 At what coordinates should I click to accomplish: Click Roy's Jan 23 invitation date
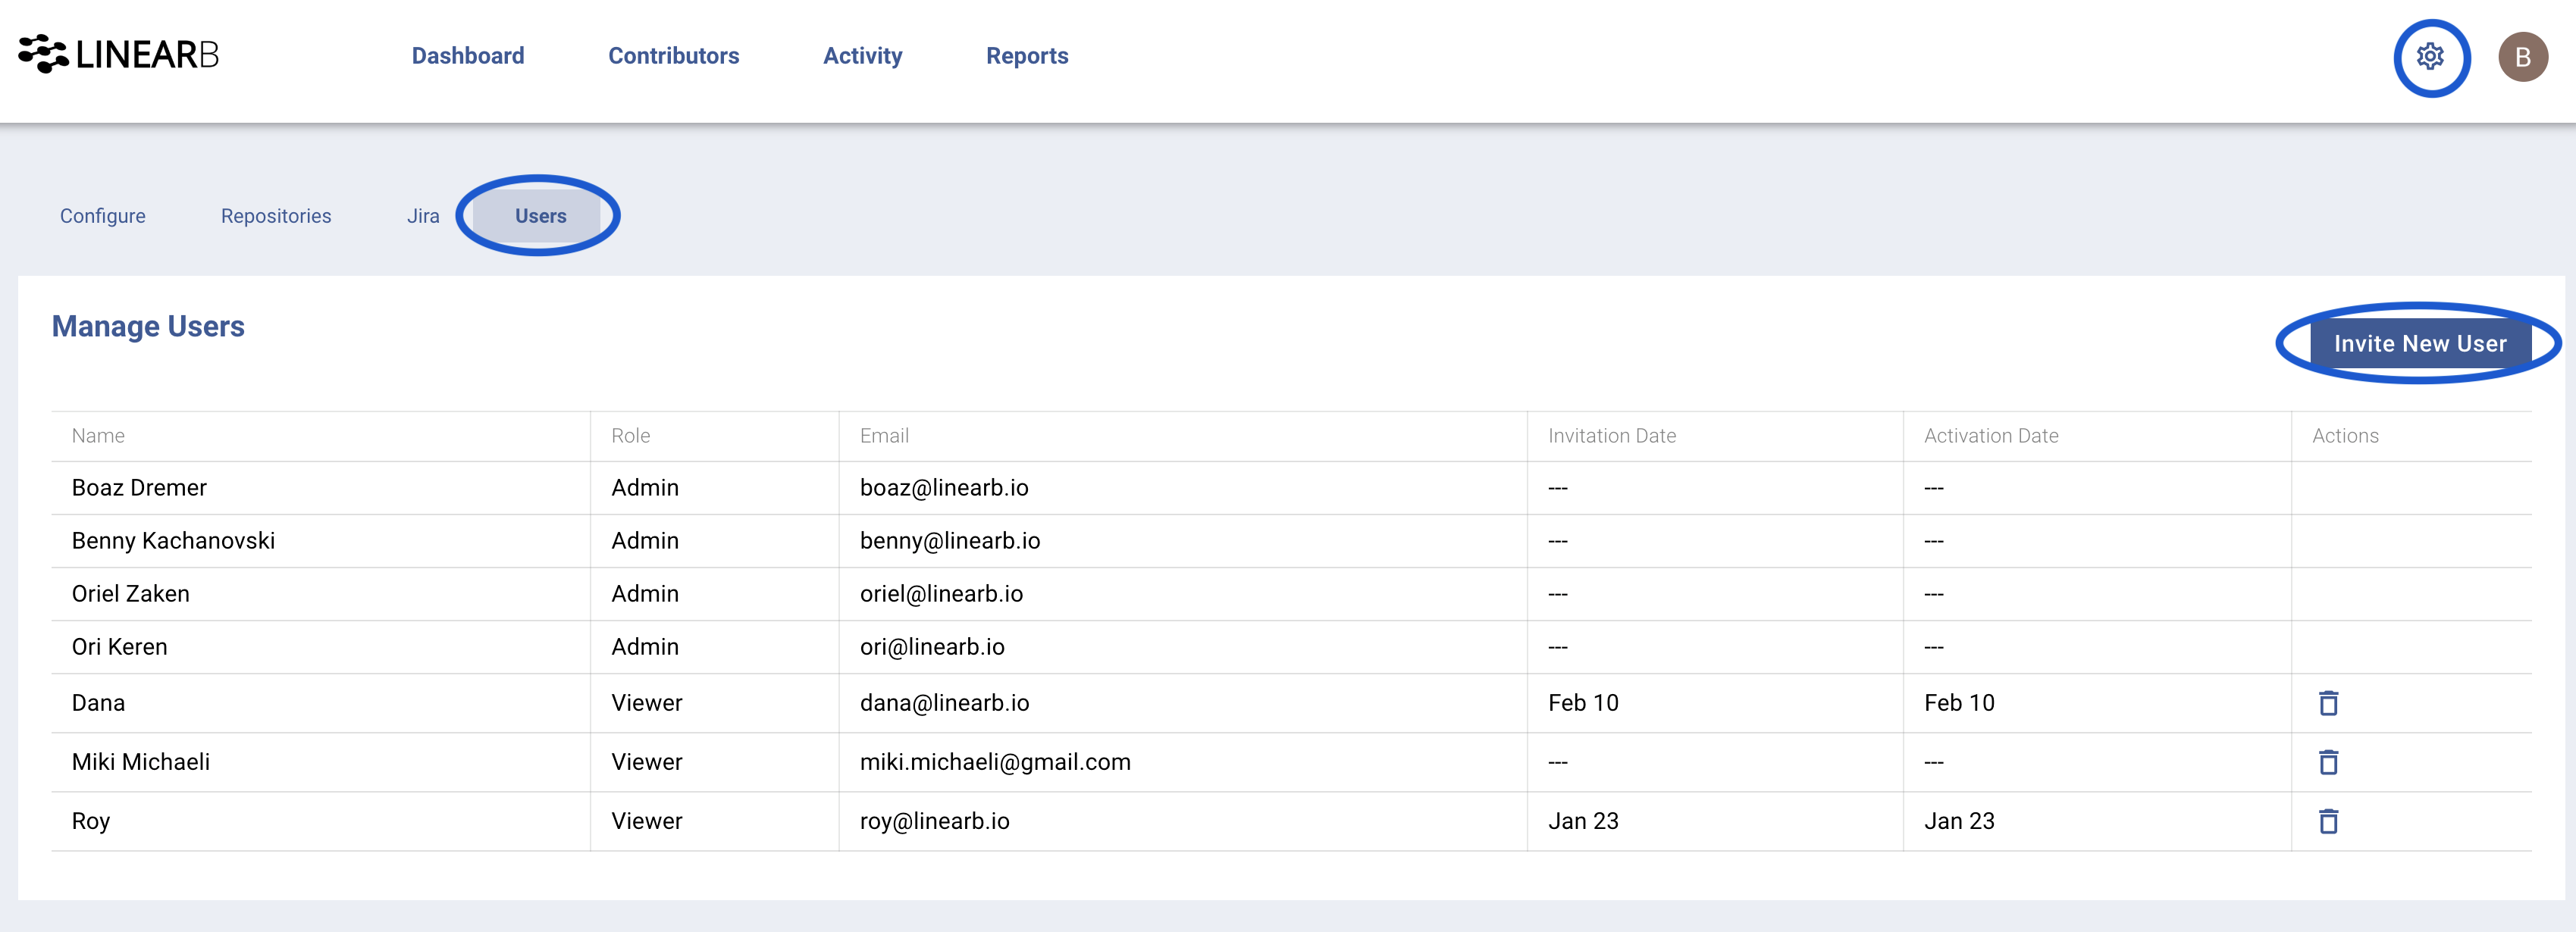1583,821
